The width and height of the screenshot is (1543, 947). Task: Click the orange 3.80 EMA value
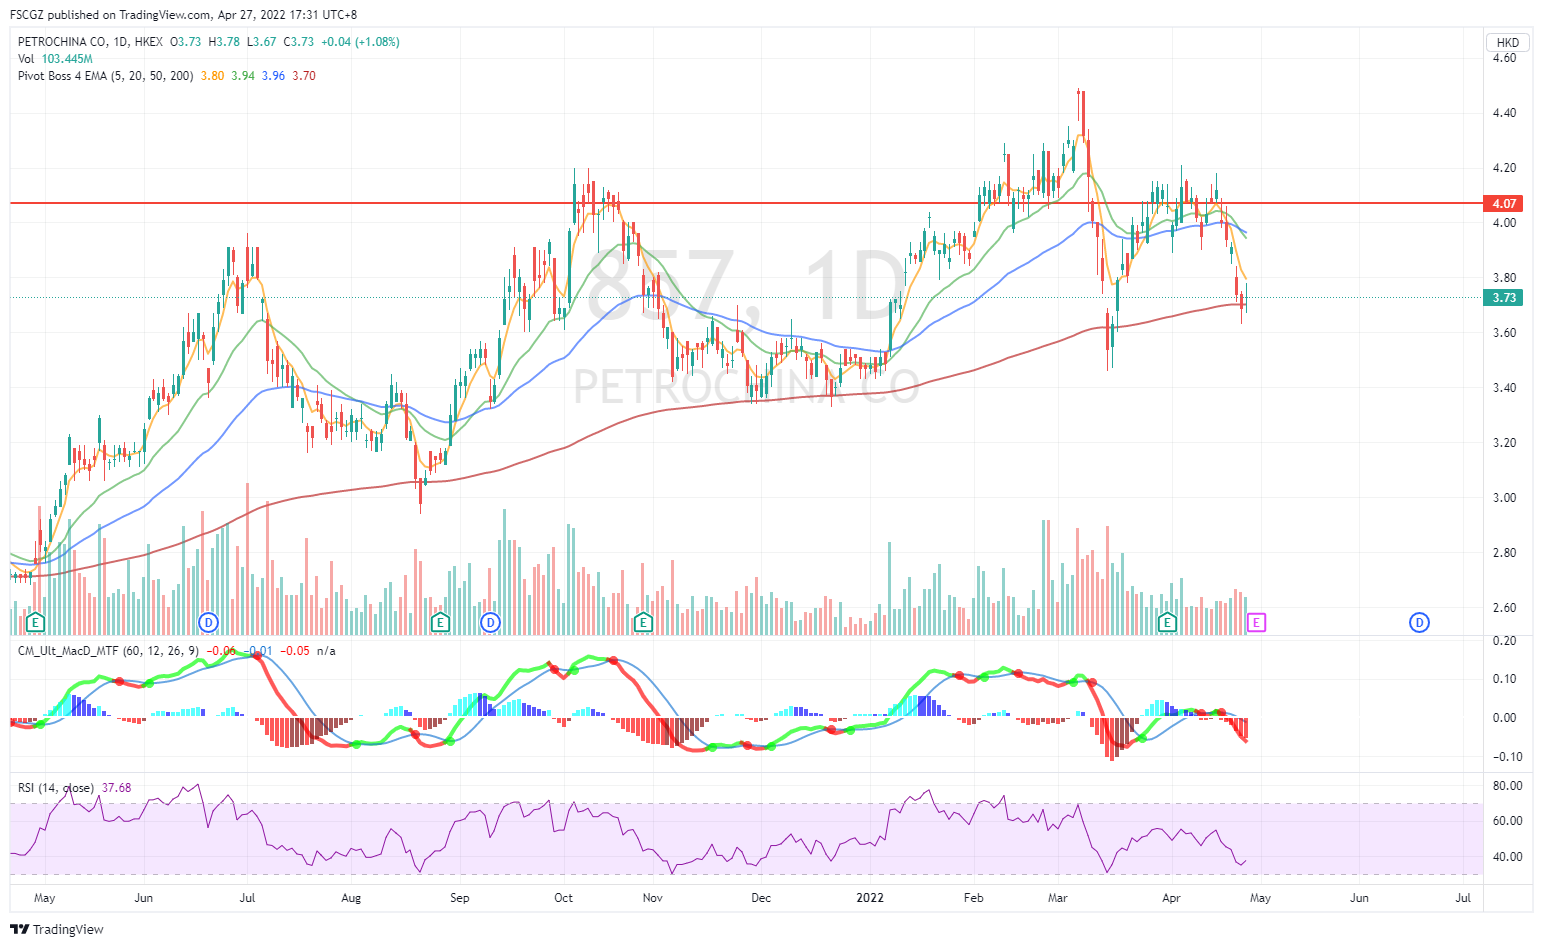212,76
